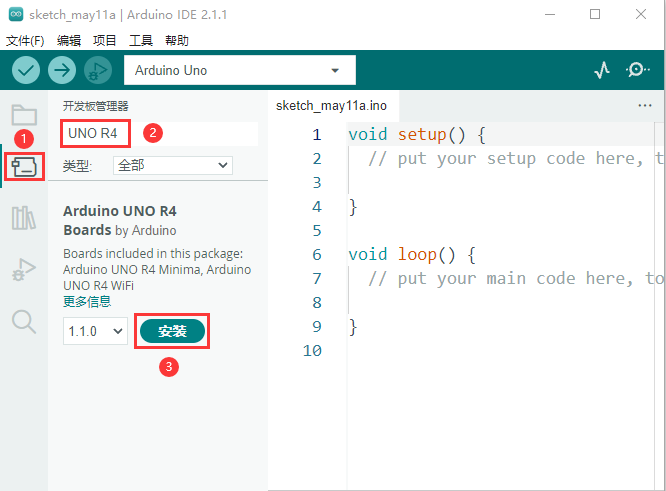This screenshot has width=666, height=491.
Task: Expand the 1.1.0 version dropdown
Action: [95, 331]
